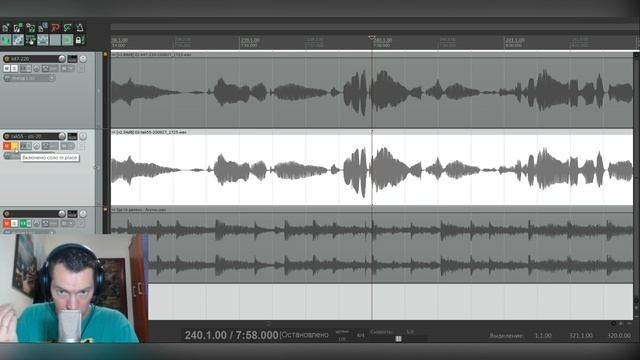The image size is (640, 360).
Task: Click the third track's pan knob
Action: tap(83, 213)
